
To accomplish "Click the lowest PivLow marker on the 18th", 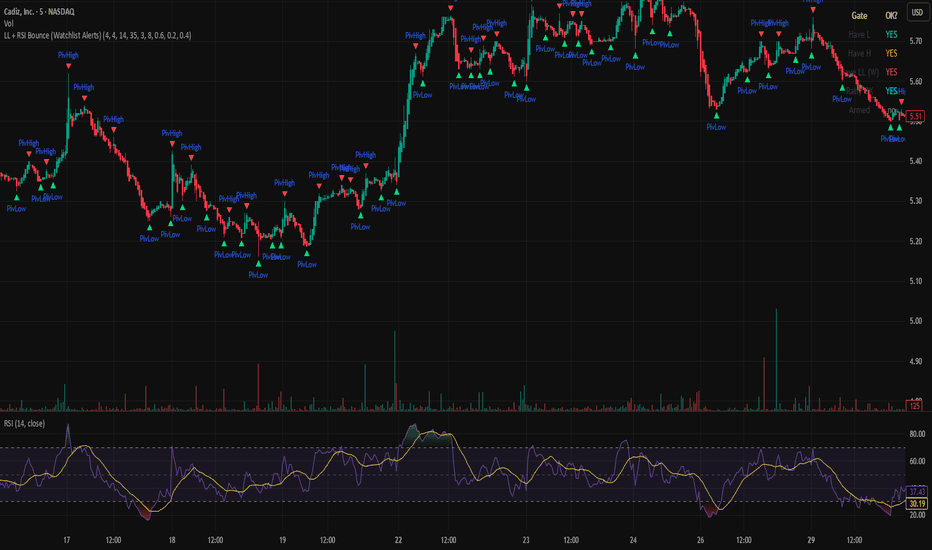I will click(x=258, y=275).
